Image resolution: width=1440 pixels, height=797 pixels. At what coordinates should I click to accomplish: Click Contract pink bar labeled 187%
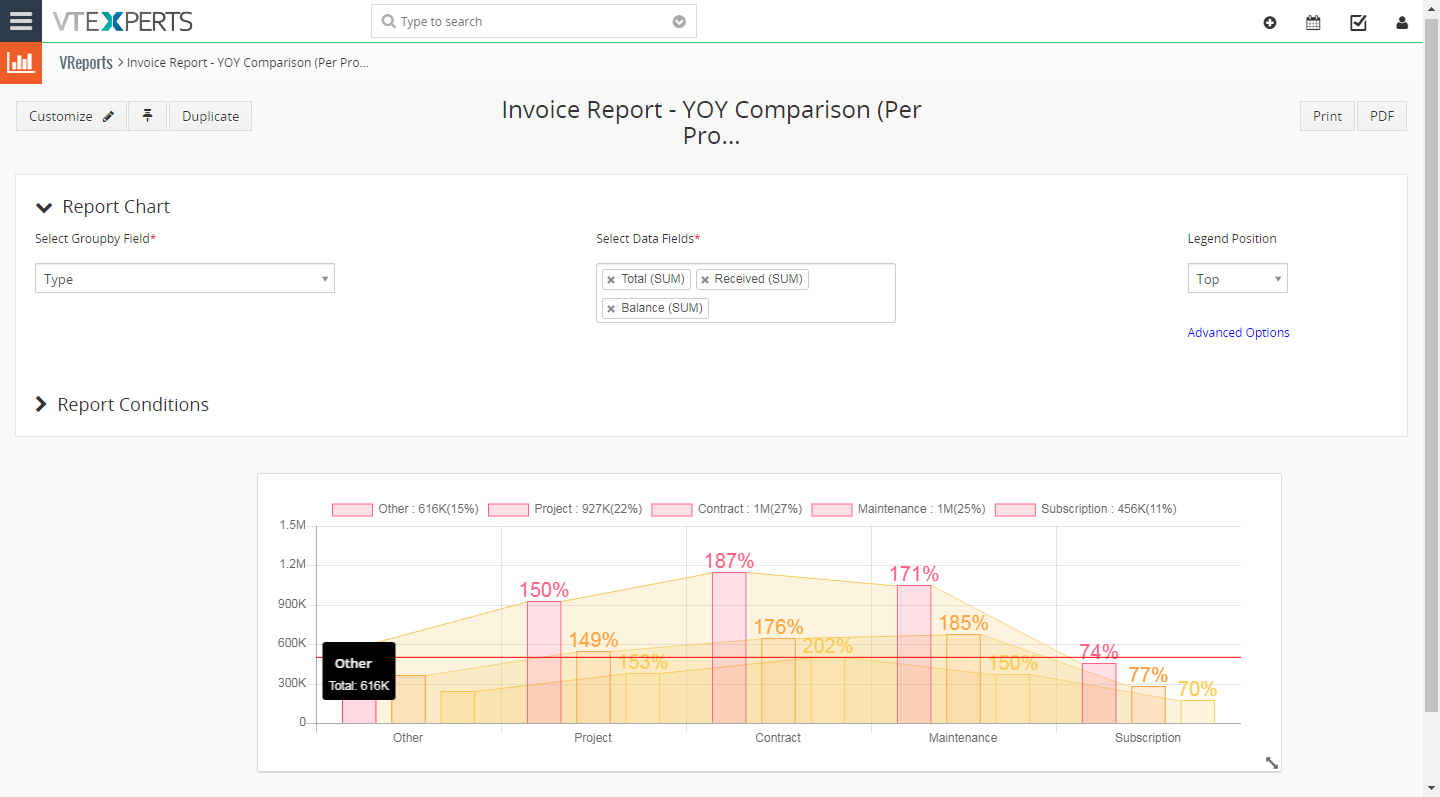(729, 647)
